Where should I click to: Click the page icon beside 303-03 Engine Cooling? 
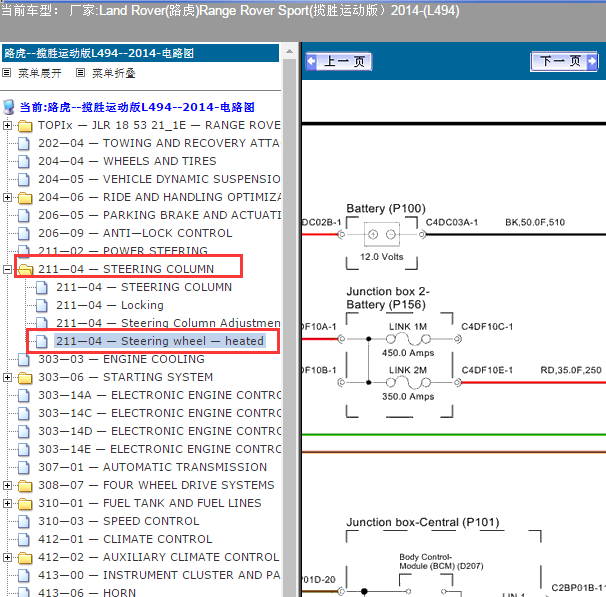pyautogui.click(x=24, y=359)
